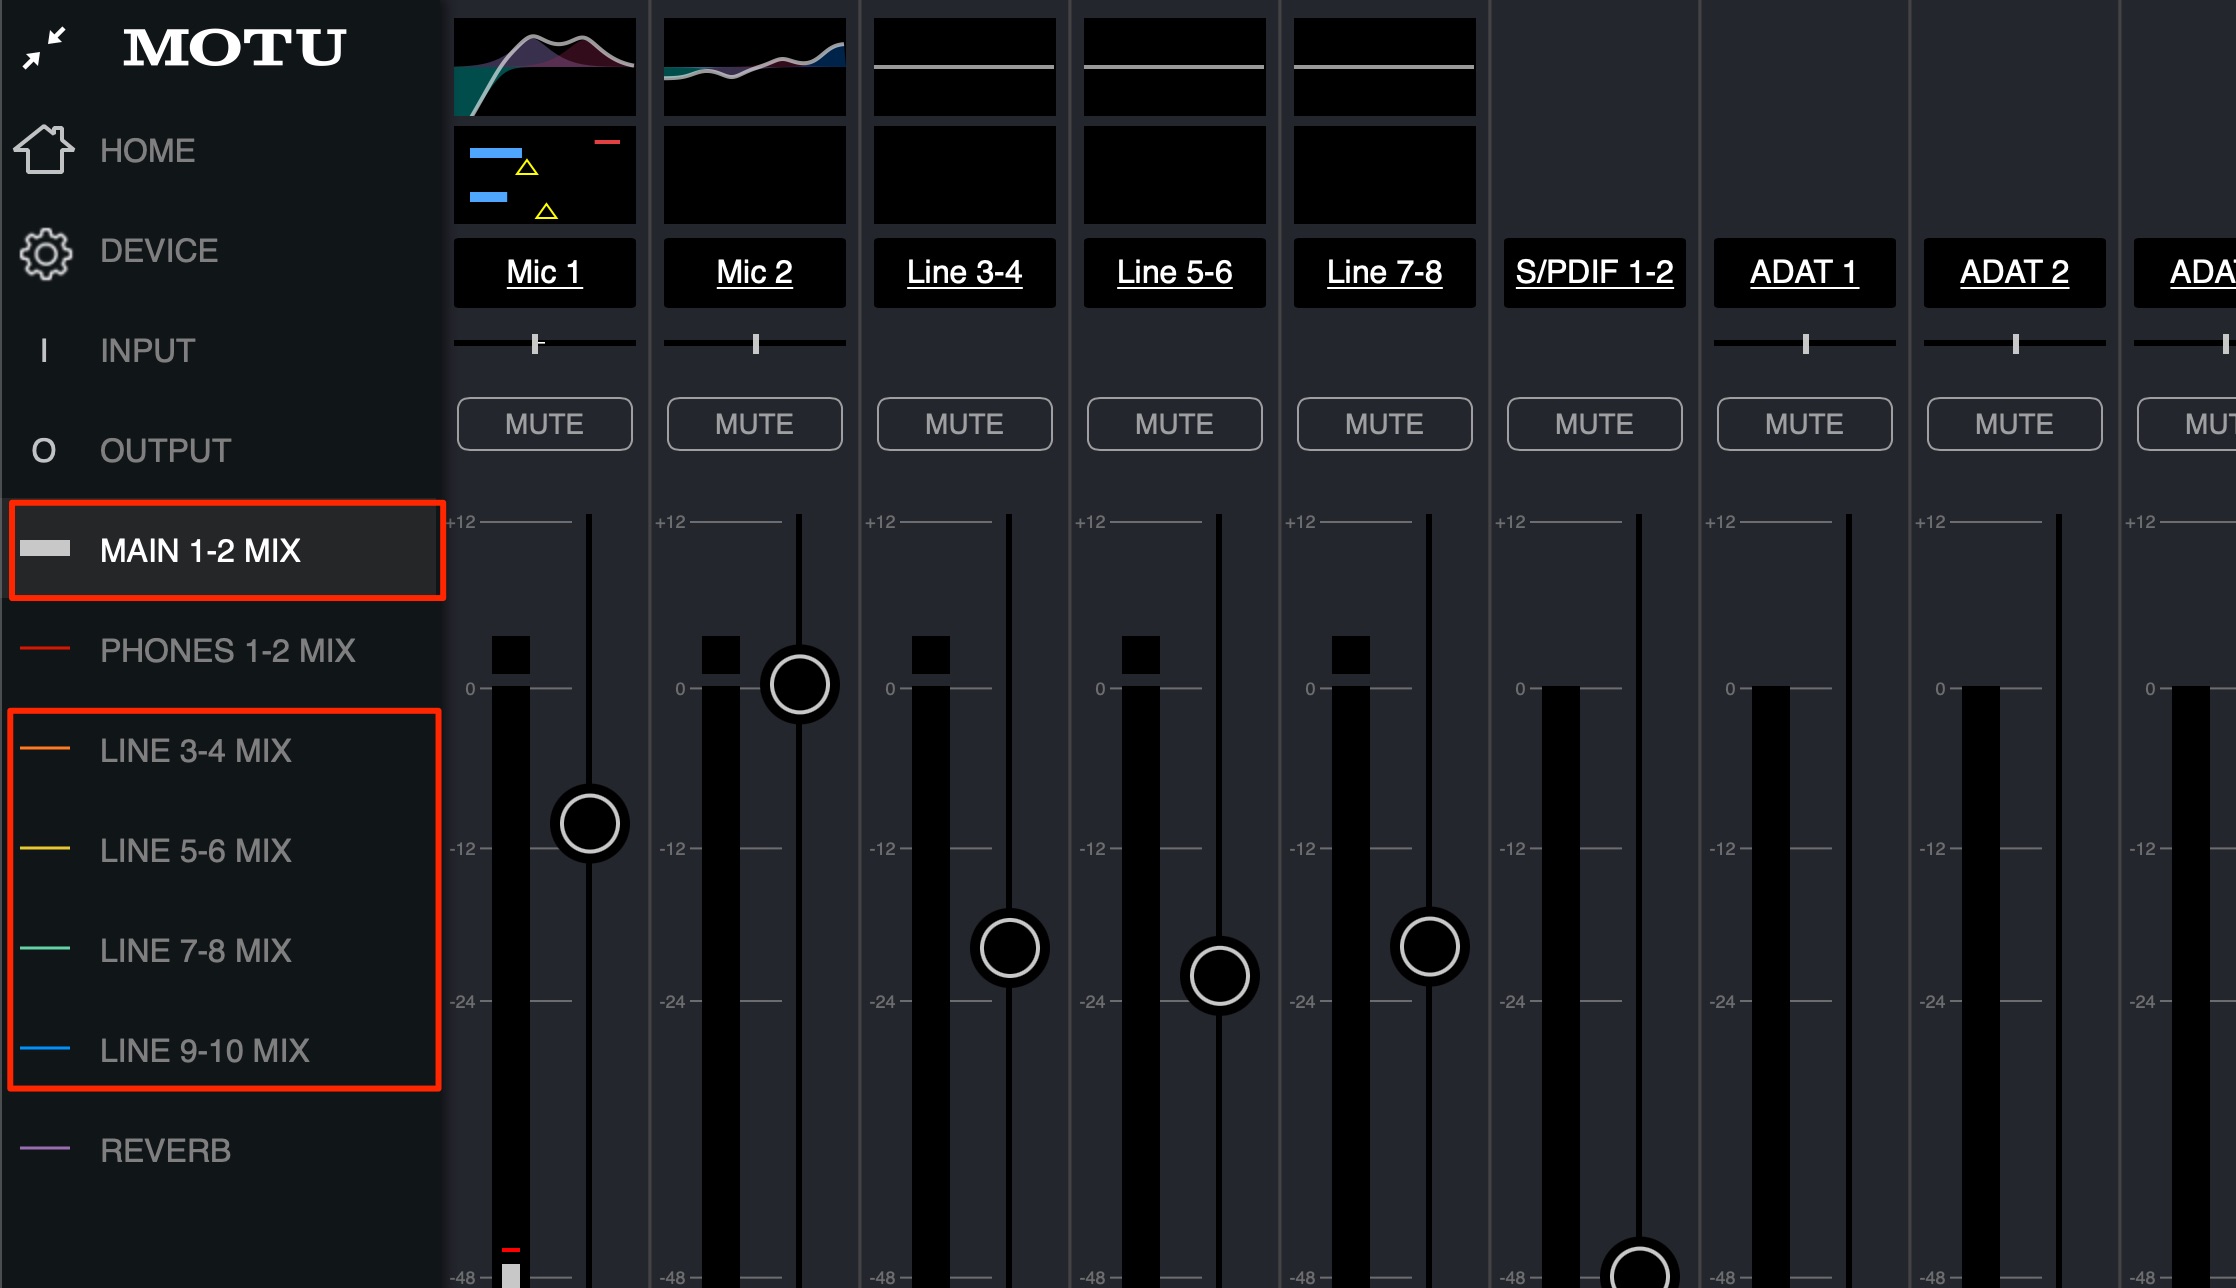Click the S/PDIF 1-2 fader knob
Screen dimensions: 2236x1288
click(1640, 1265)
